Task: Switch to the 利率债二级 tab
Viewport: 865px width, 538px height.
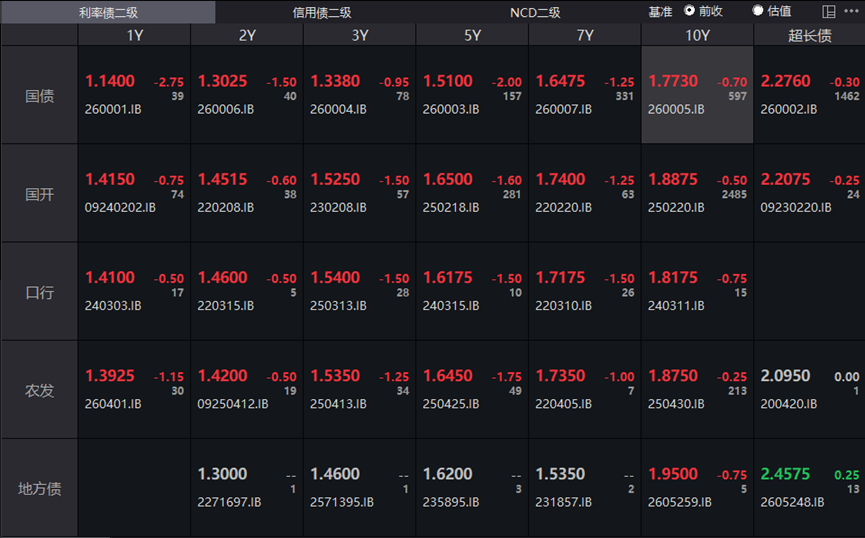Action: [x=107, y=12]
